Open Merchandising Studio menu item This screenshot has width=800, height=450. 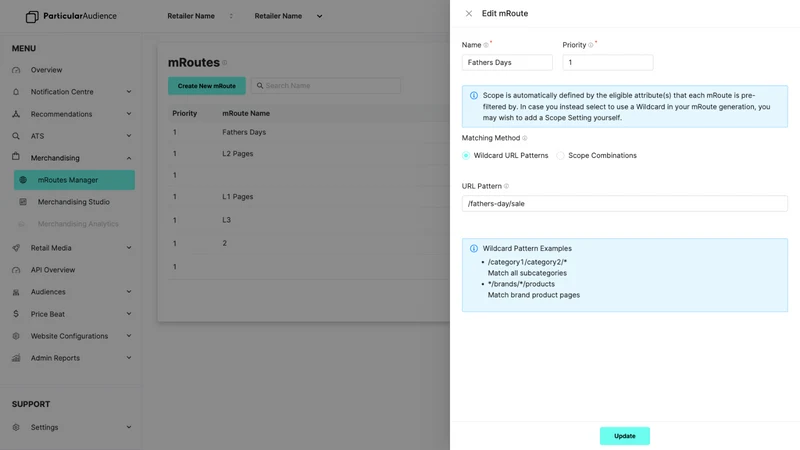(x=74, y=202)
